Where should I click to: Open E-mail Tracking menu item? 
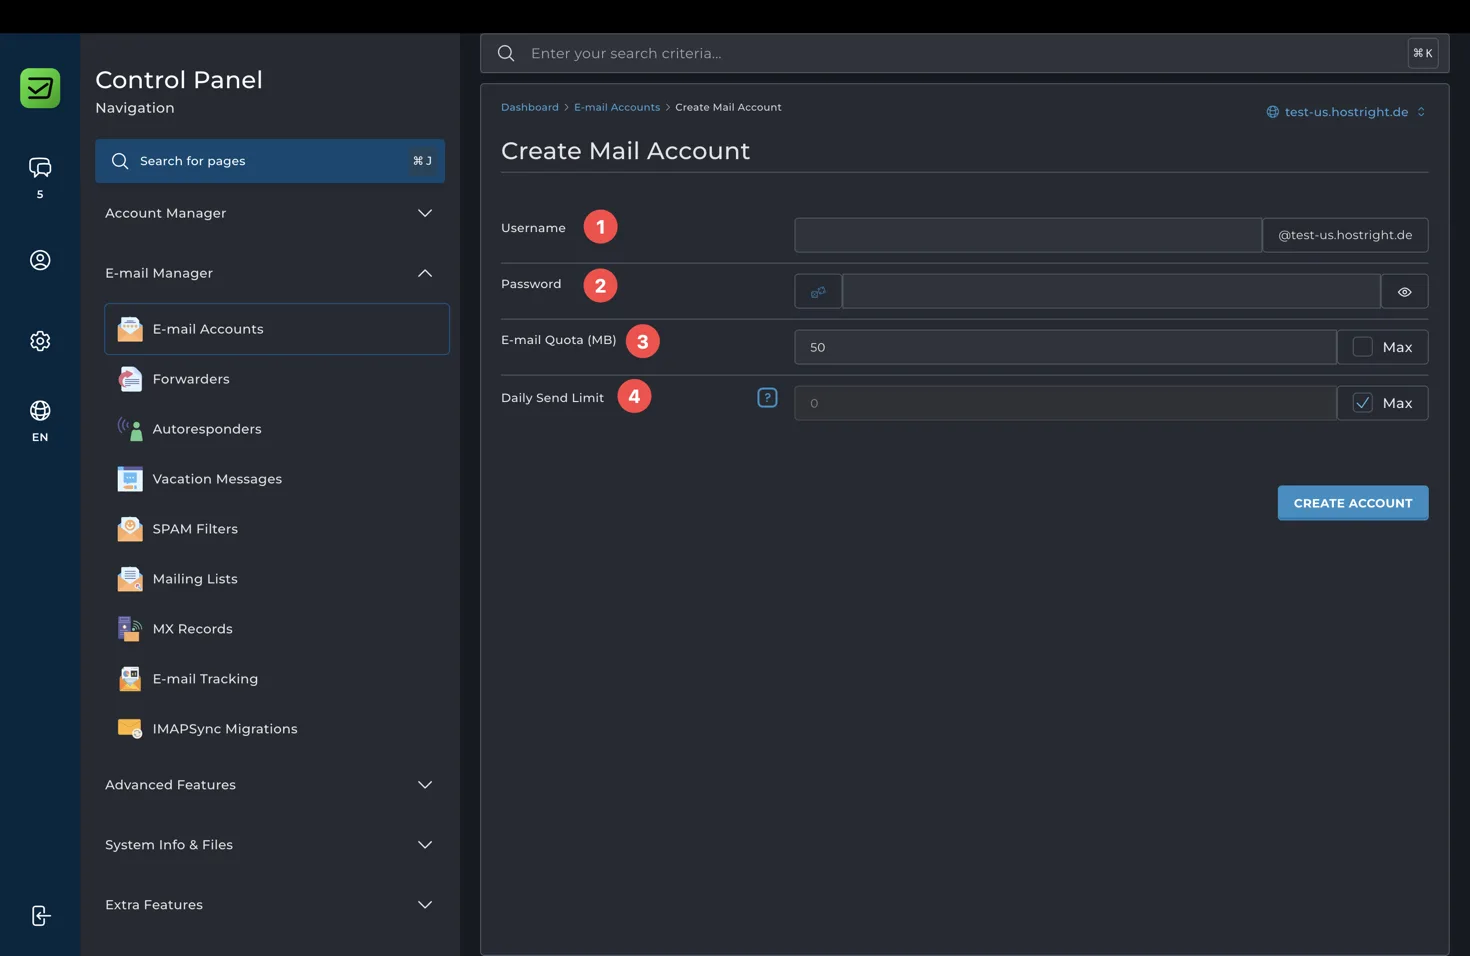(277, 679)
